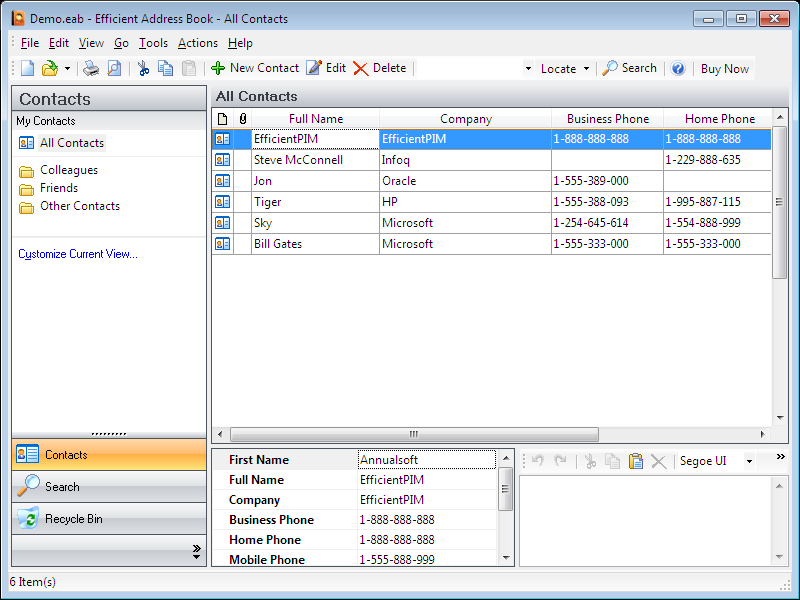
Task: Click Paste clipboard icon in notes editor toolbar
Action: point(636,461)
